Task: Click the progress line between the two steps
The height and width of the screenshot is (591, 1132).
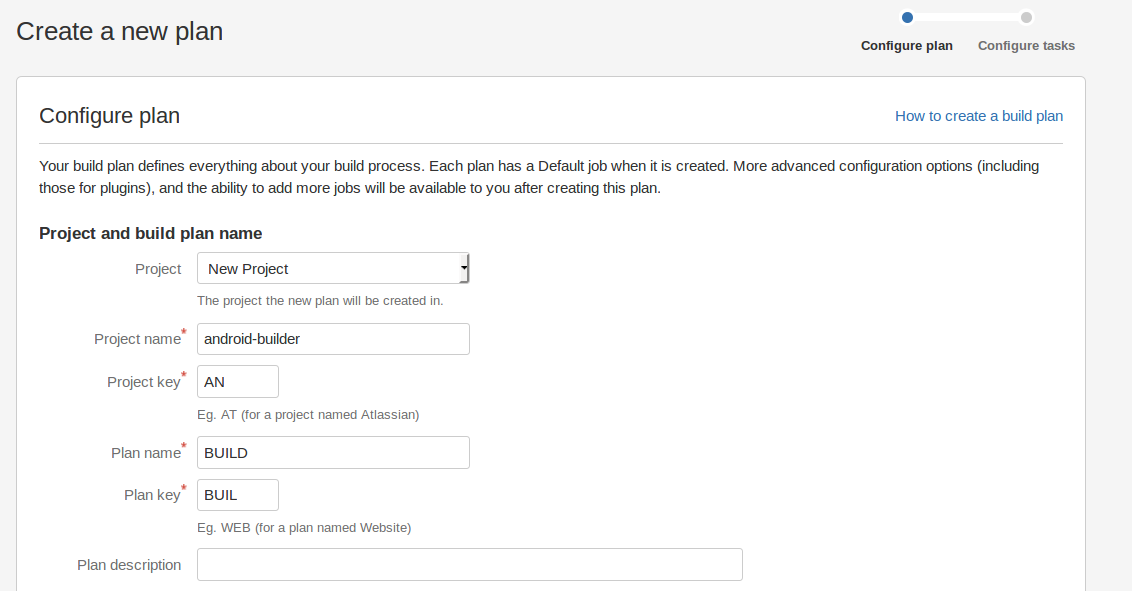Action: [966, 17]
